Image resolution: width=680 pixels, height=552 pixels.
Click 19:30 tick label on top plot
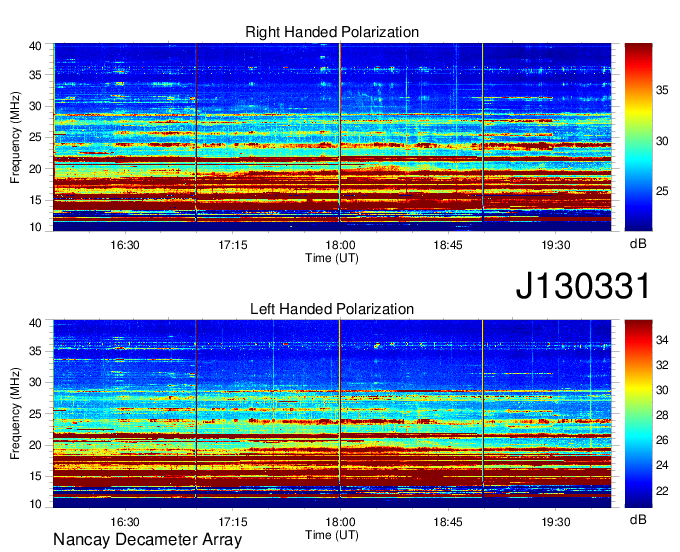(556, 245)
